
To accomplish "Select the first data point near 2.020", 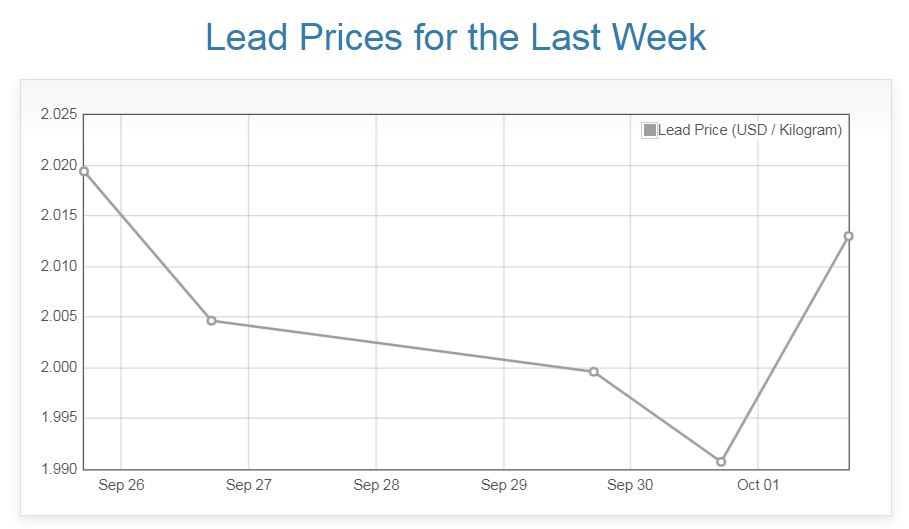I will [84, 171].
